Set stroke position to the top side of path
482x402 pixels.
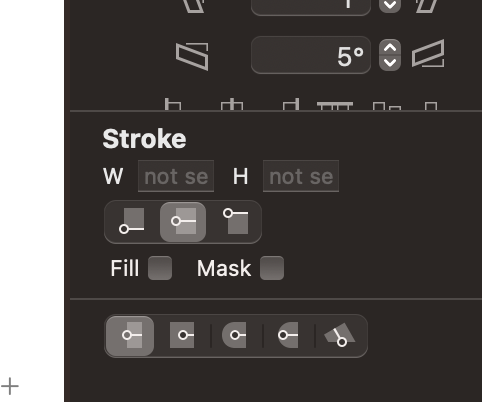pyautogui.click(x=236, y=222)
